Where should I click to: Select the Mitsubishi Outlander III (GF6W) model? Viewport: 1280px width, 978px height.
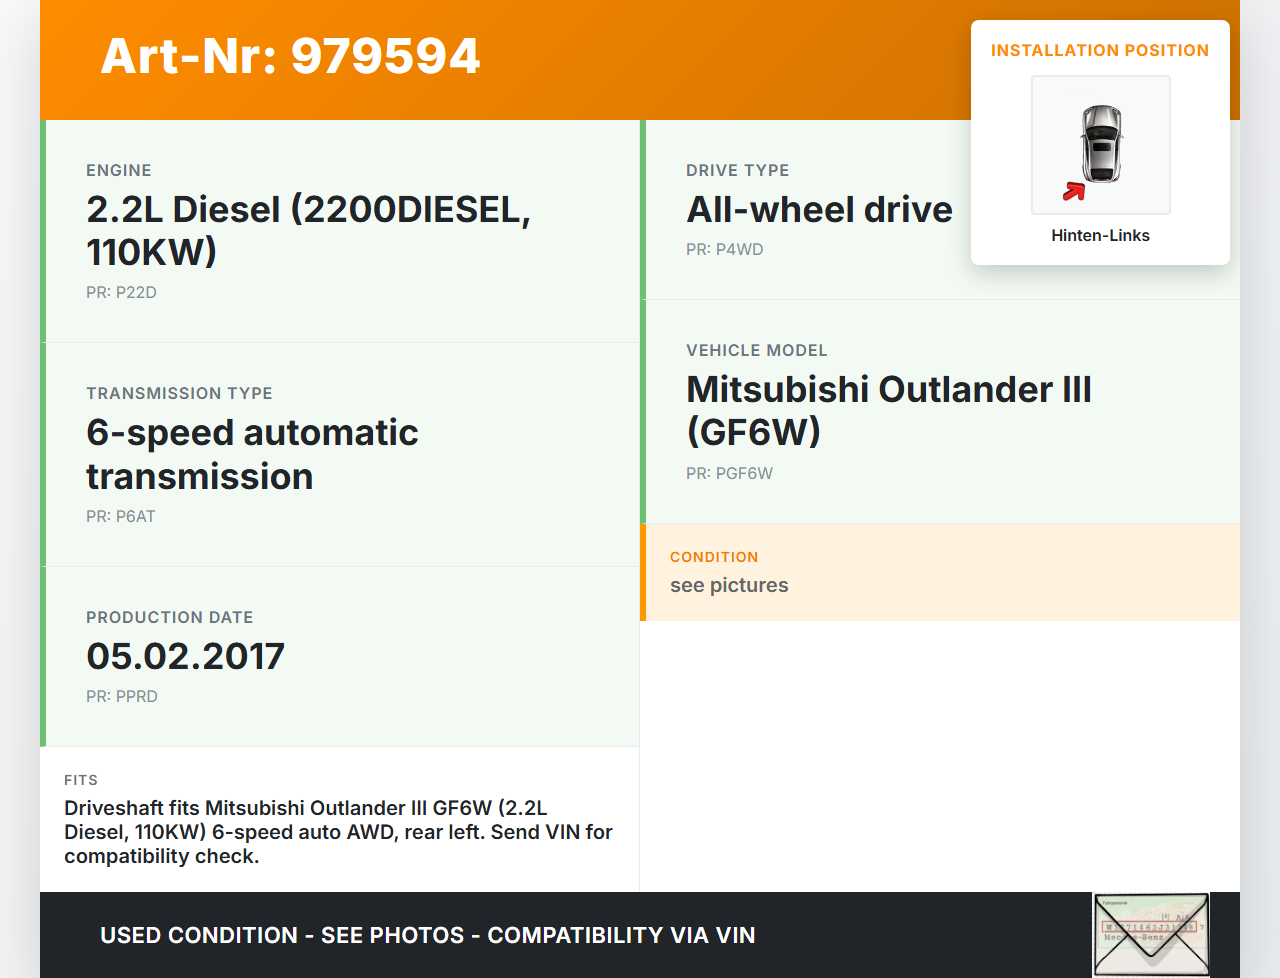click(888, 410)
